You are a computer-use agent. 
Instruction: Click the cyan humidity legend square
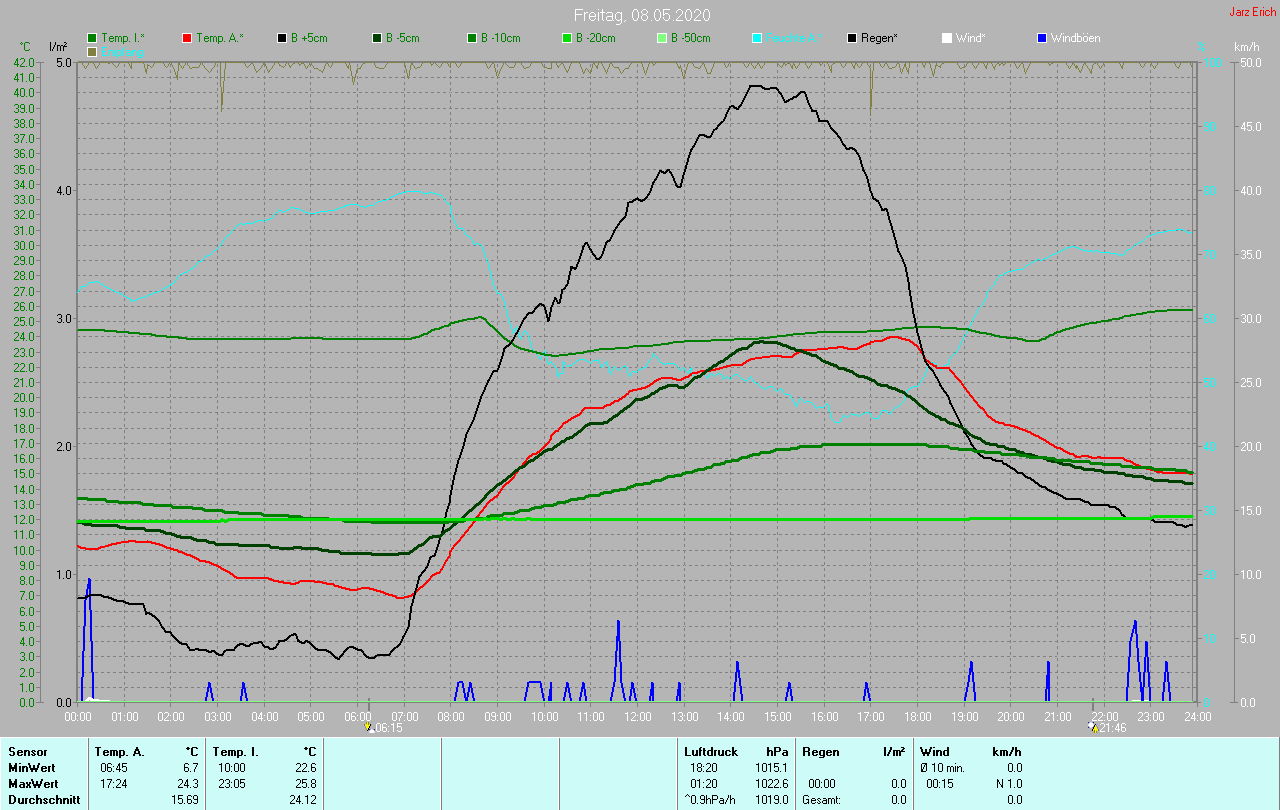click(757, 38)
